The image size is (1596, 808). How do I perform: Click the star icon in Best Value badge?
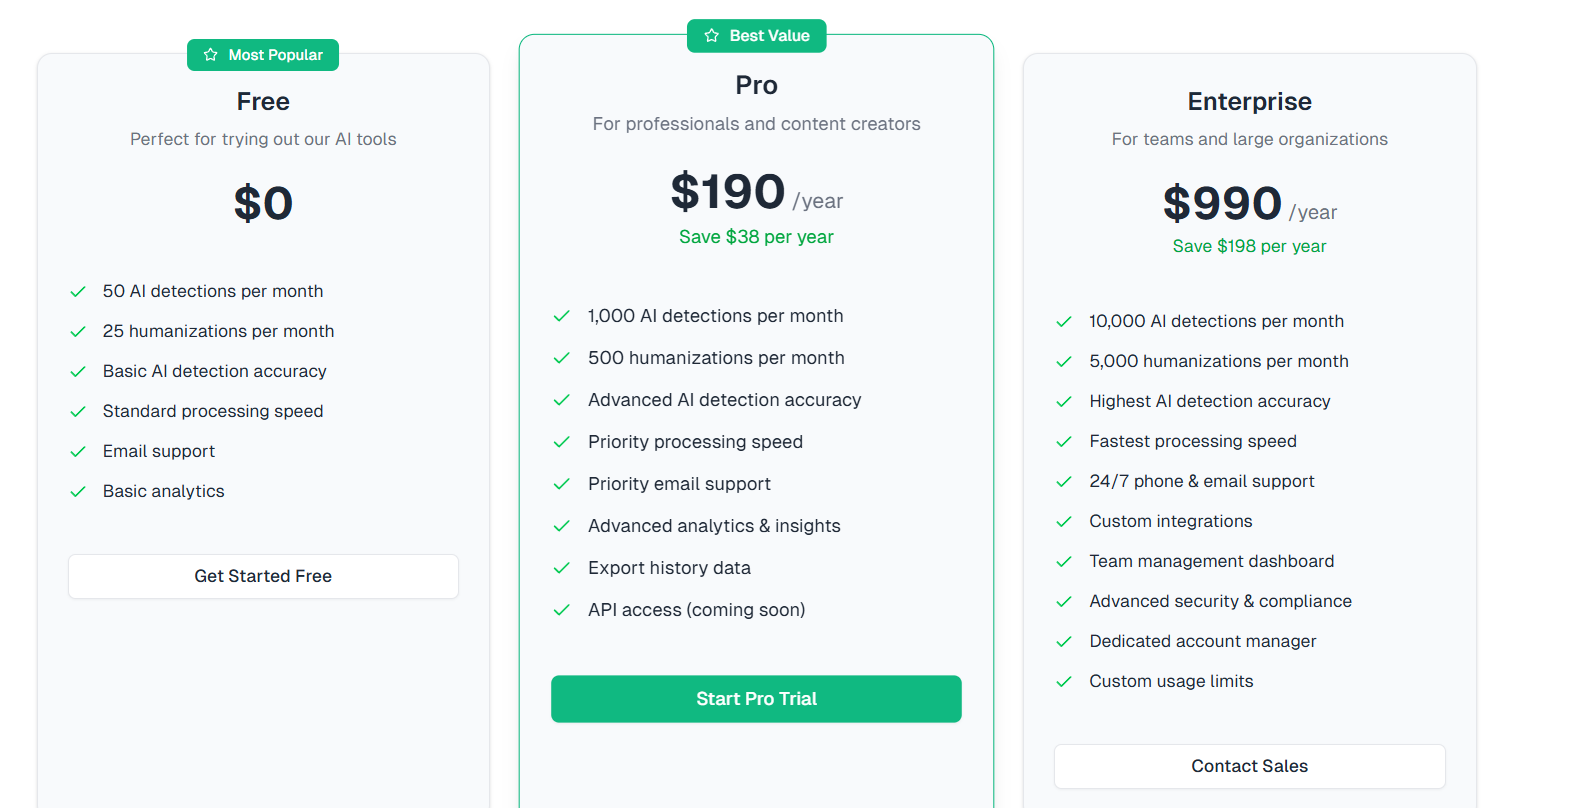(x=712, y=36)
